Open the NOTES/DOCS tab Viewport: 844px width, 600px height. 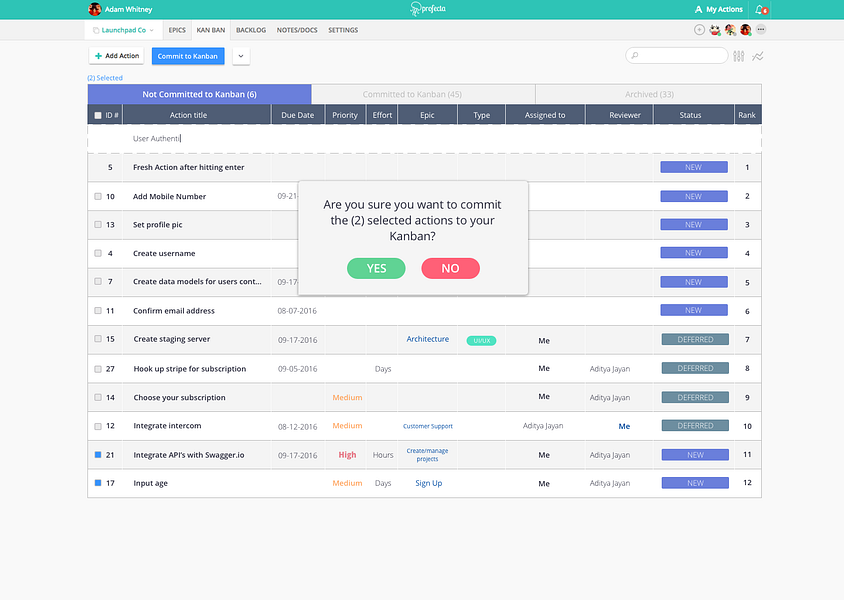click(x=297, y=30)
